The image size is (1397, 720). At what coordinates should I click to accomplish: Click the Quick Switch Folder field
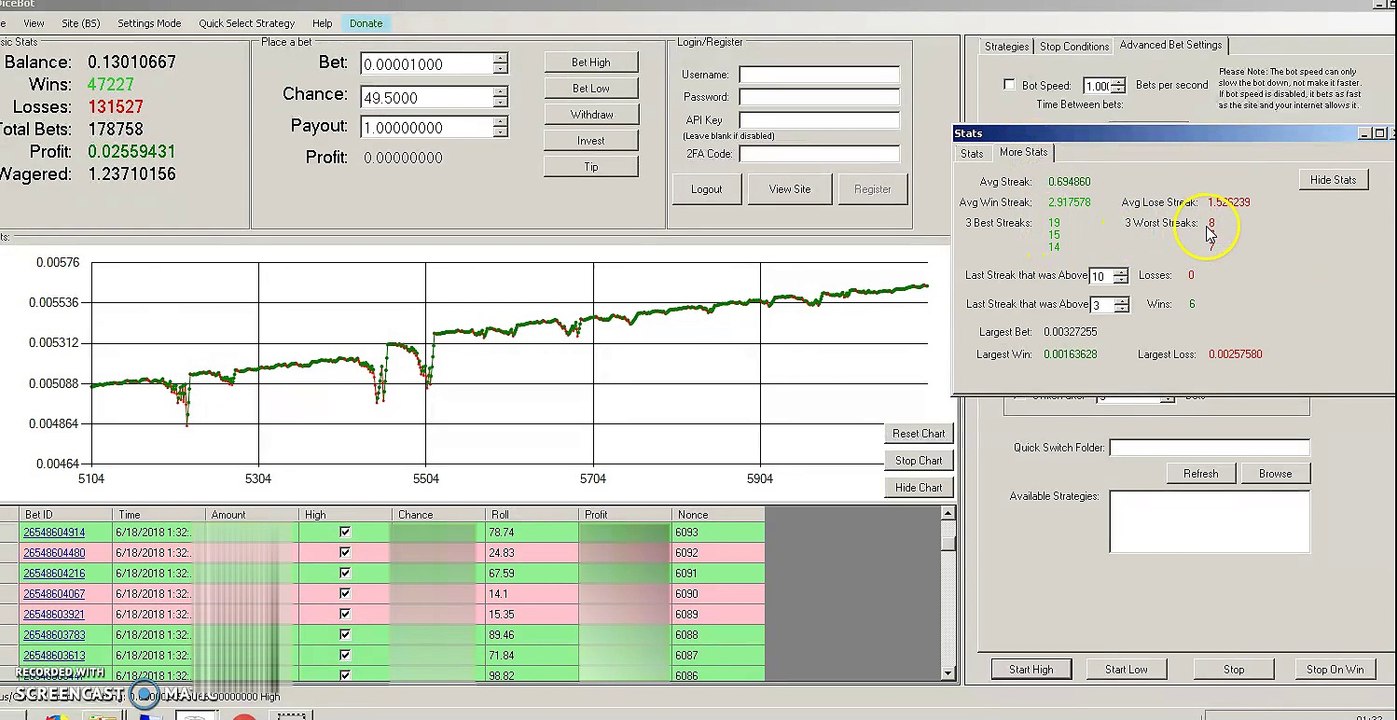[x=1209, y=447]
